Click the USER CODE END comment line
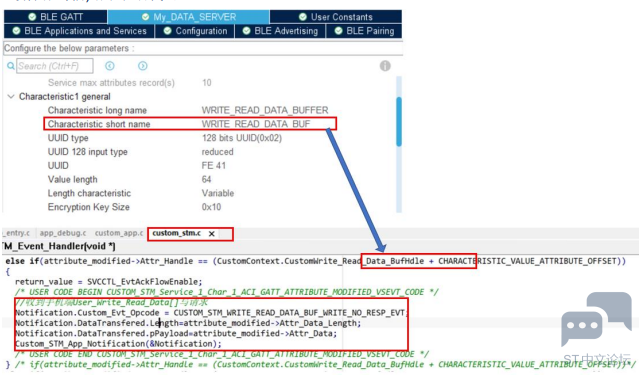 [x=221, y=354]
